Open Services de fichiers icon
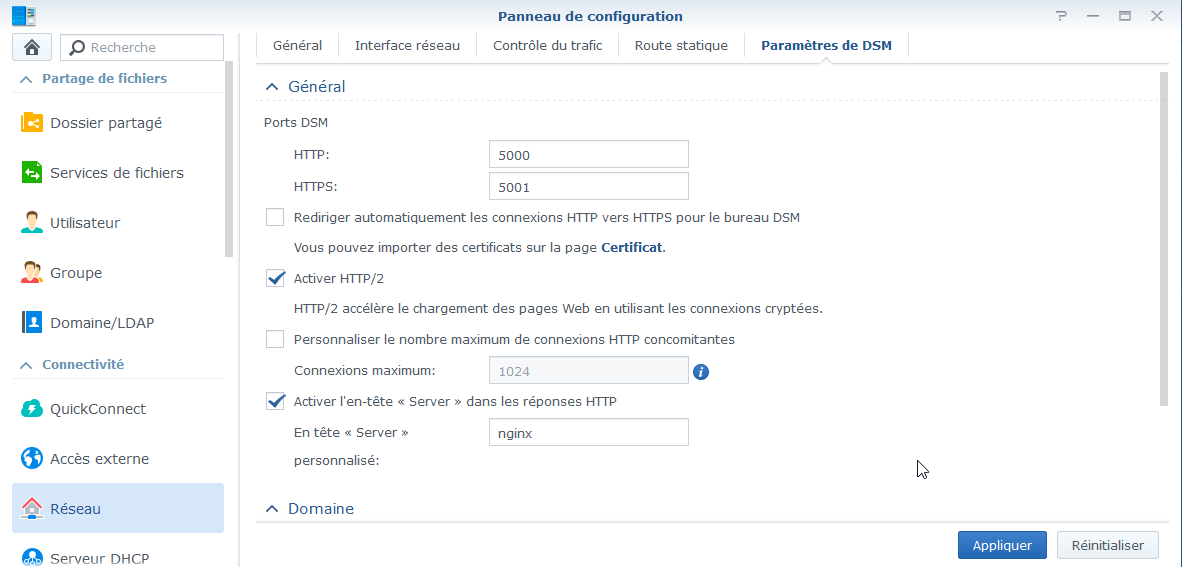Screen dimensions: 1182x567 click(32, 173)
